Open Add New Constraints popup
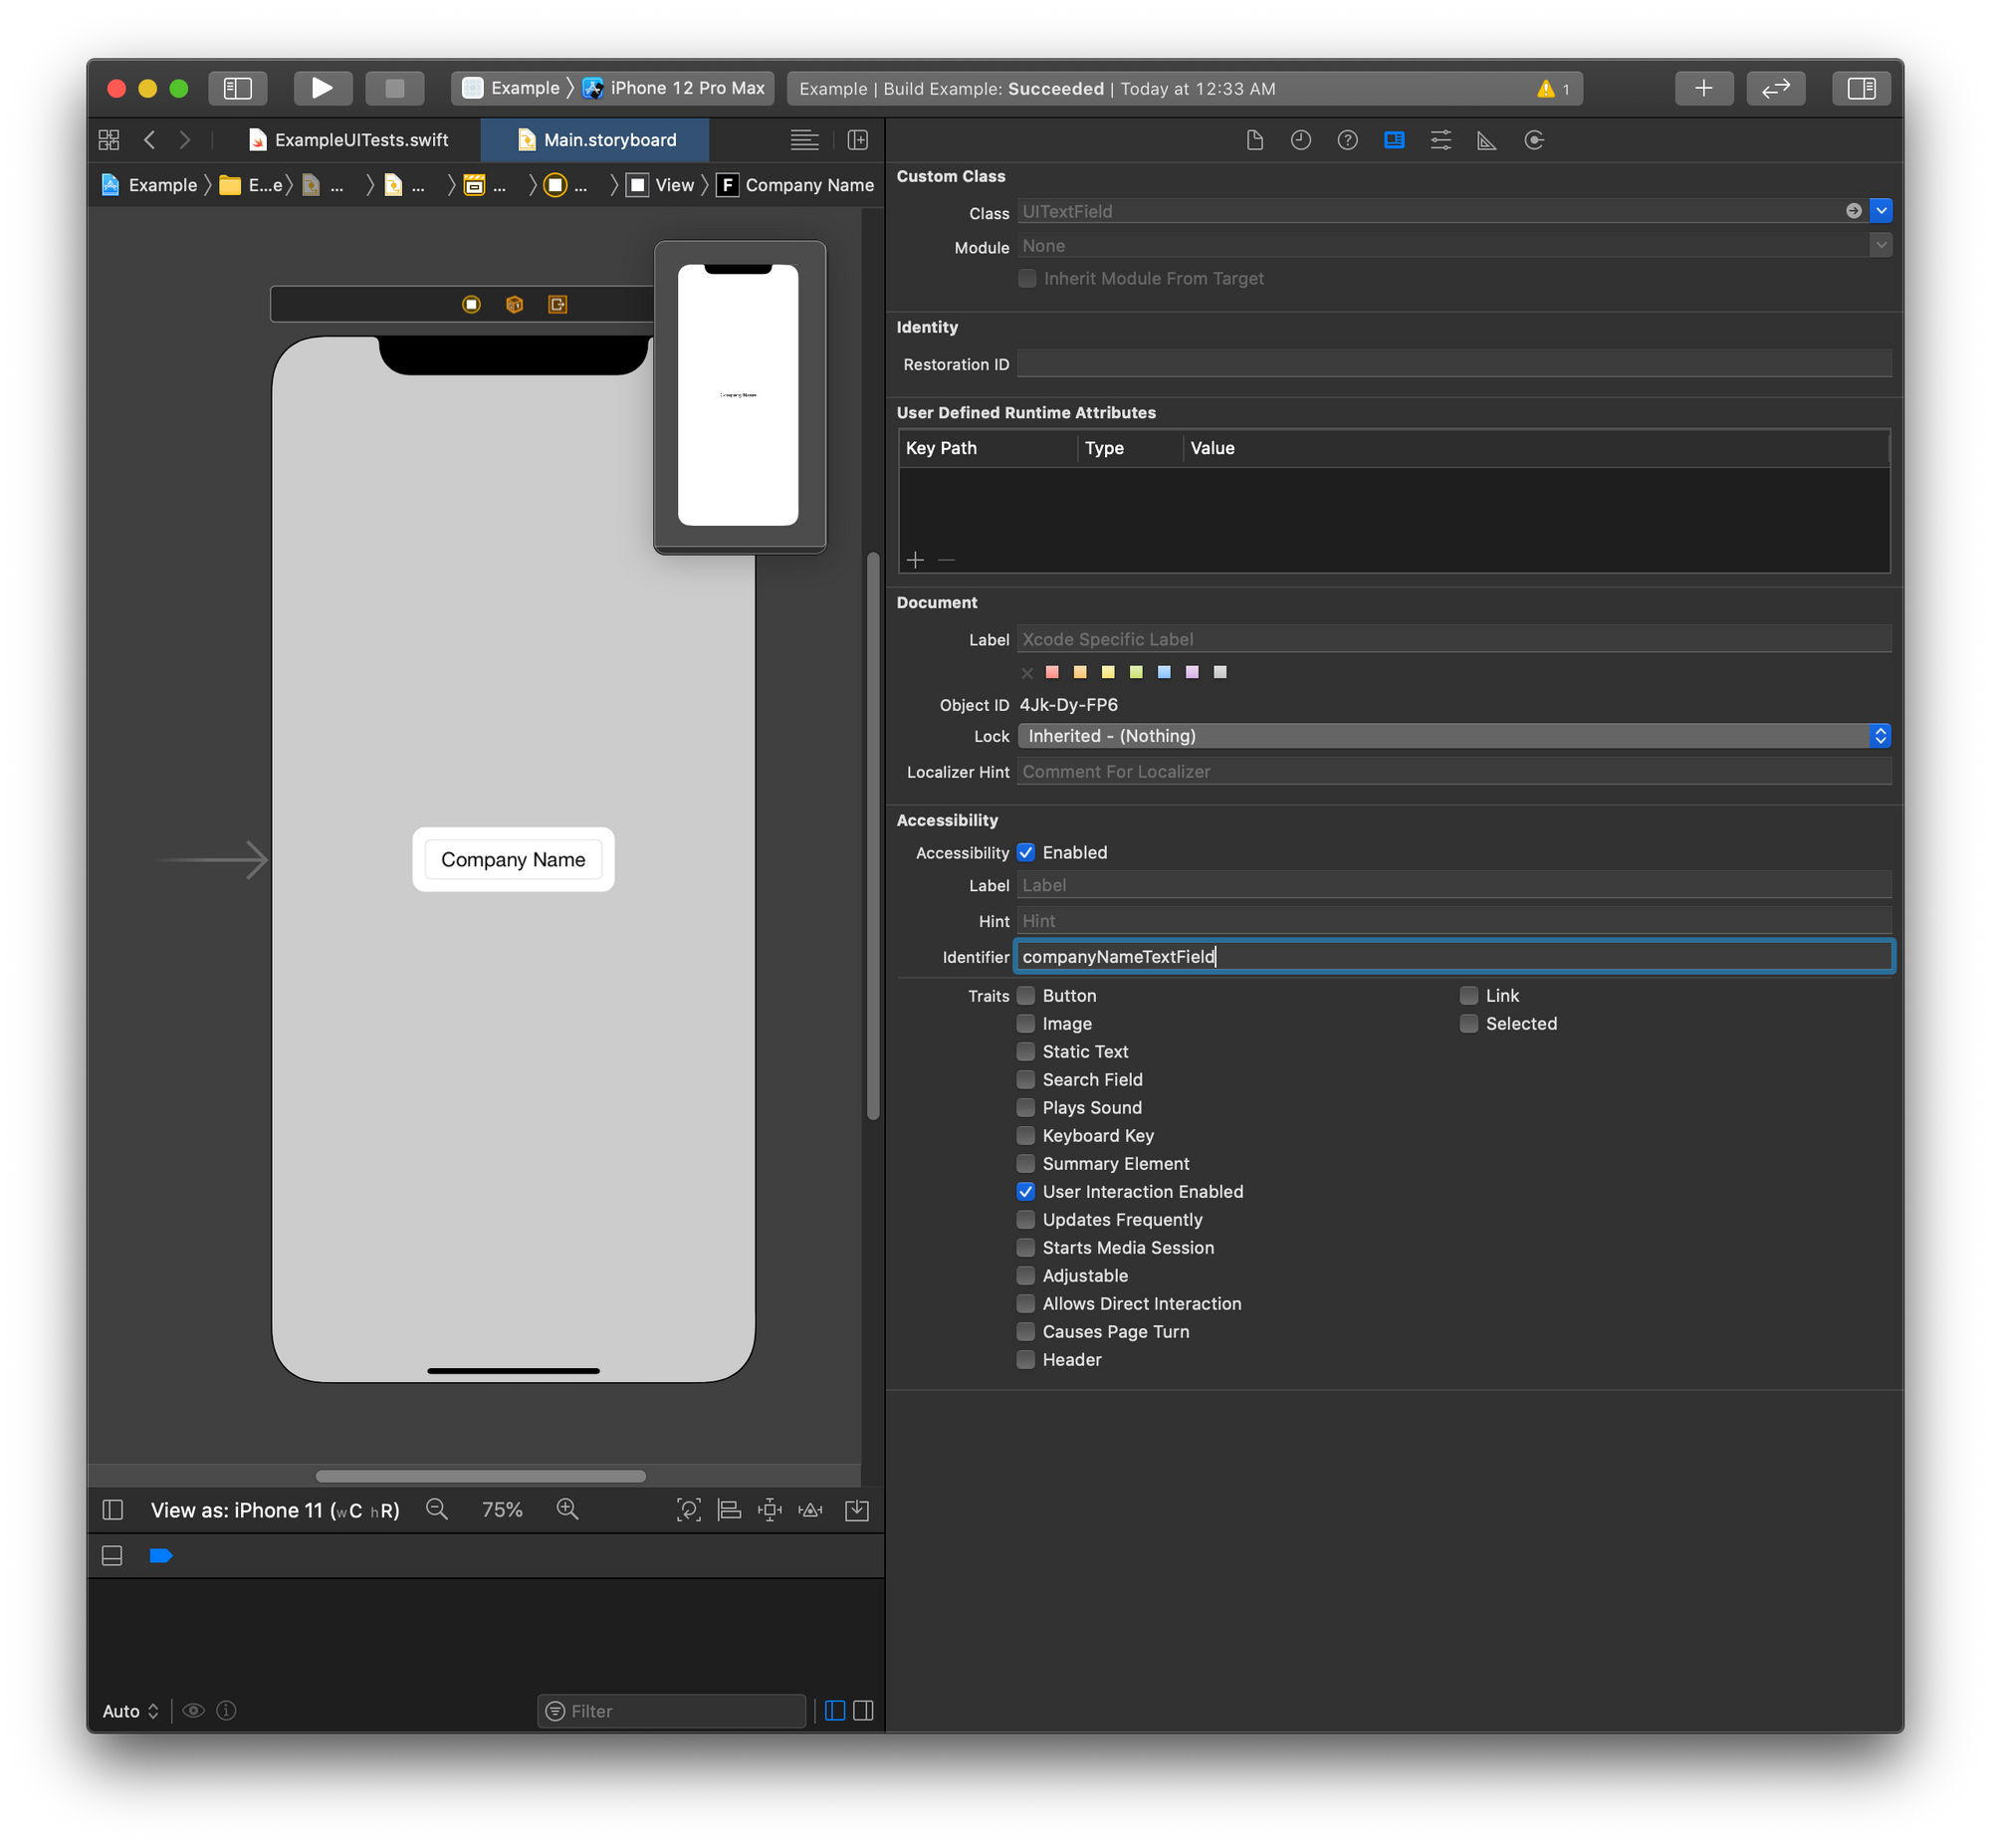 [x=769, y=1509]
